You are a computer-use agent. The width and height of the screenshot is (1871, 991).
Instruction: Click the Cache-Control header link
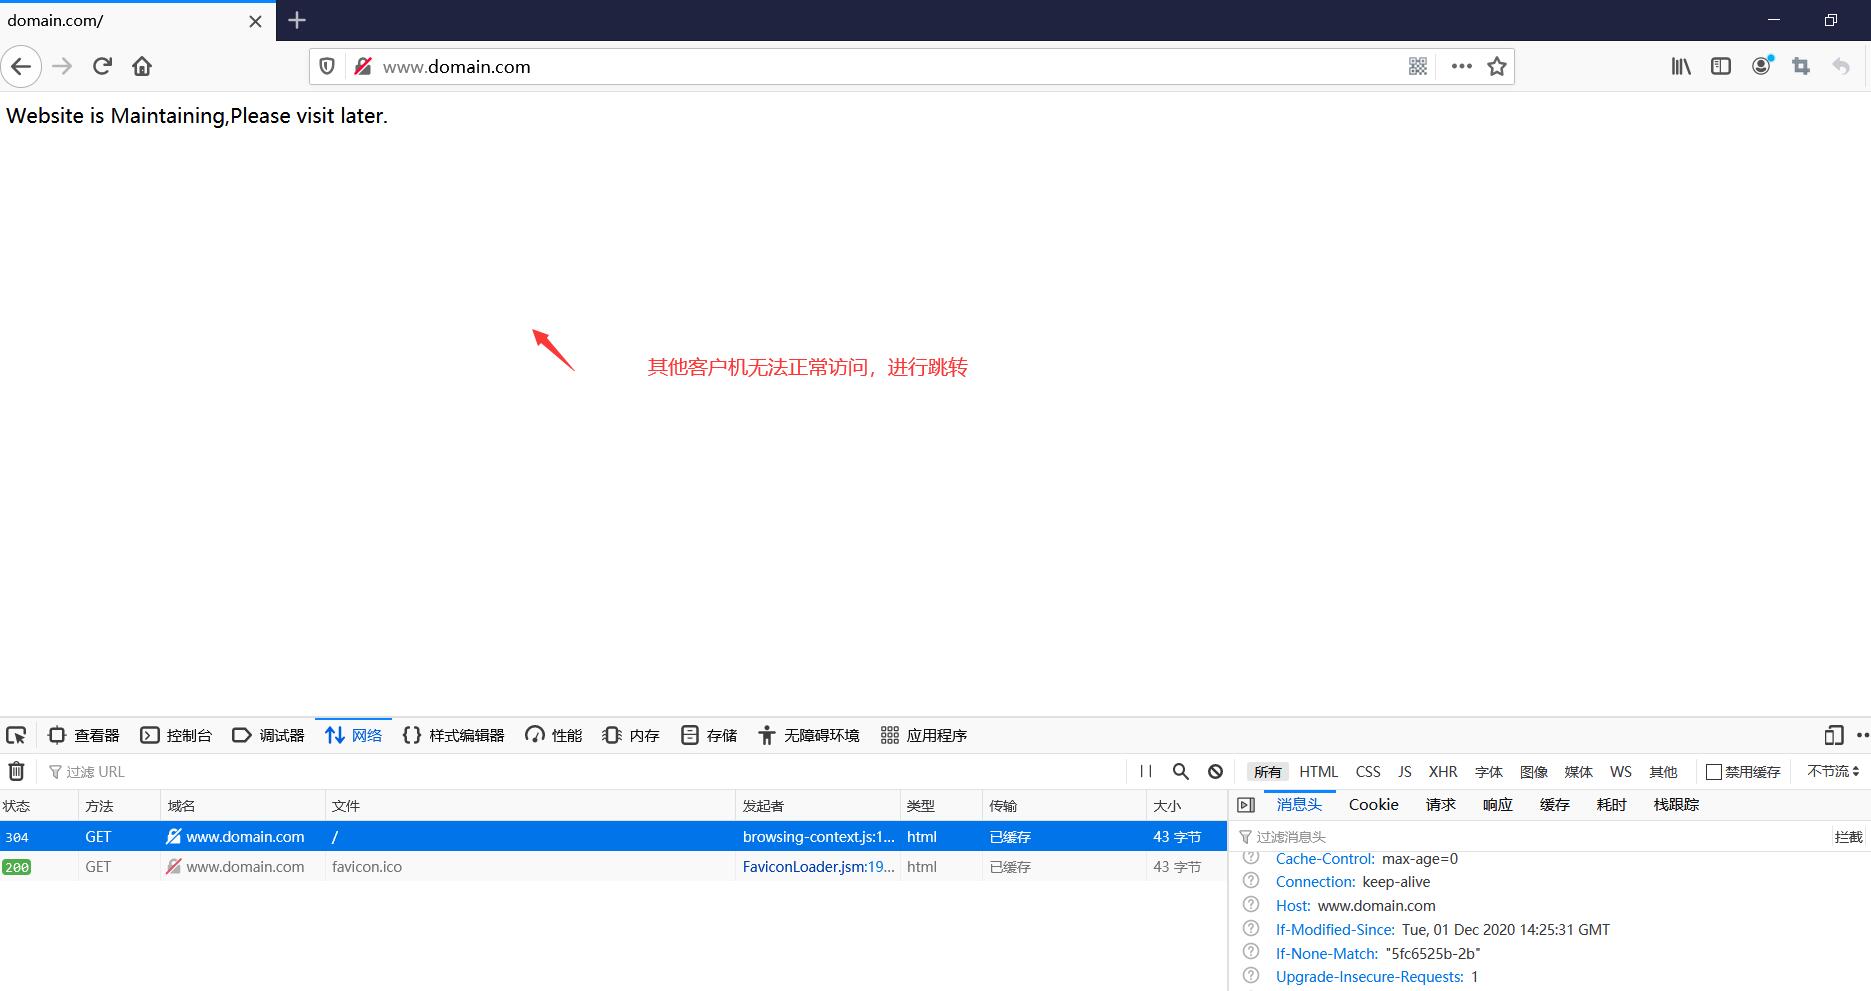click(x=1323, y=858)
